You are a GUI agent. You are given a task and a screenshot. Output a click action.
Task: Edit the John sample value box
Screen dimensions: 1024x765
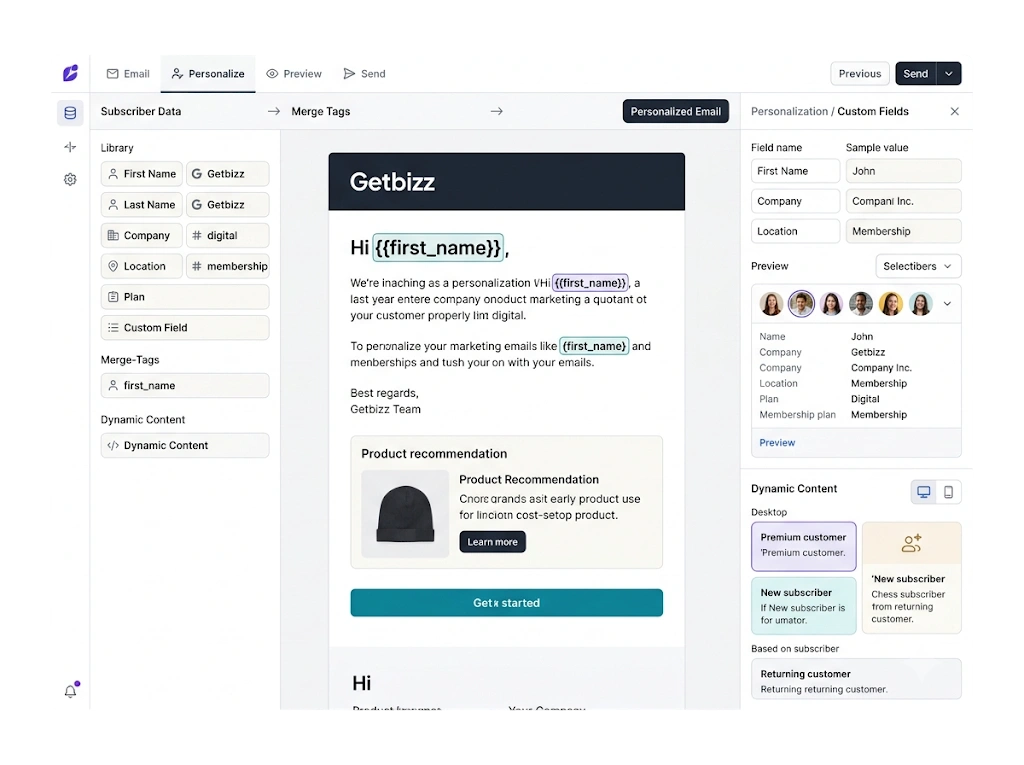point(904,171)
